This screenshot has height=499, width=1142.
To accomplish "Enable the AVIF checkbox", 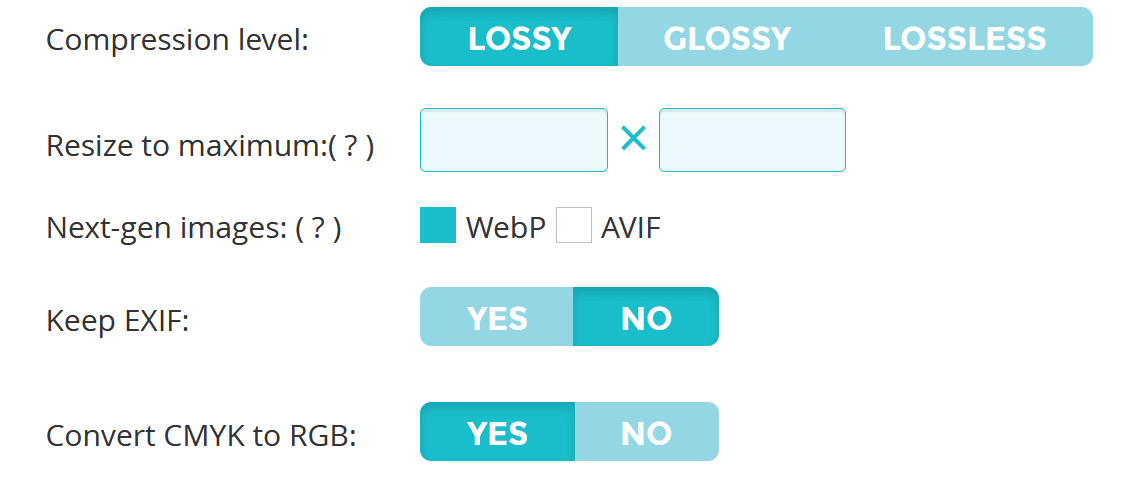I will click(x=574, y=226).
